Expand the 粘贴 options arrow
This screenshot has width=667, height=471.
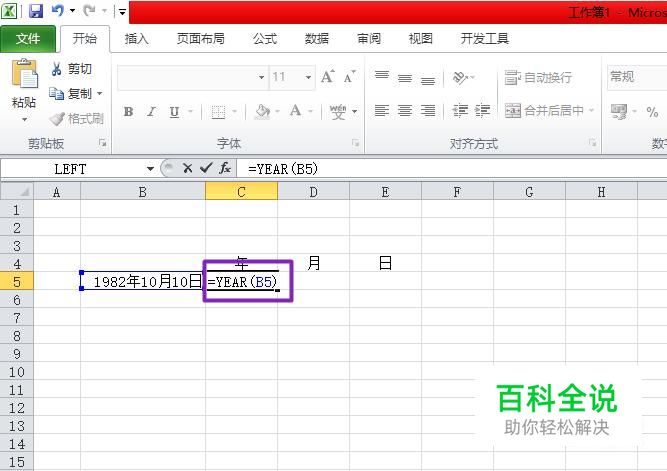pyautogui.click(x=25, y=120)
